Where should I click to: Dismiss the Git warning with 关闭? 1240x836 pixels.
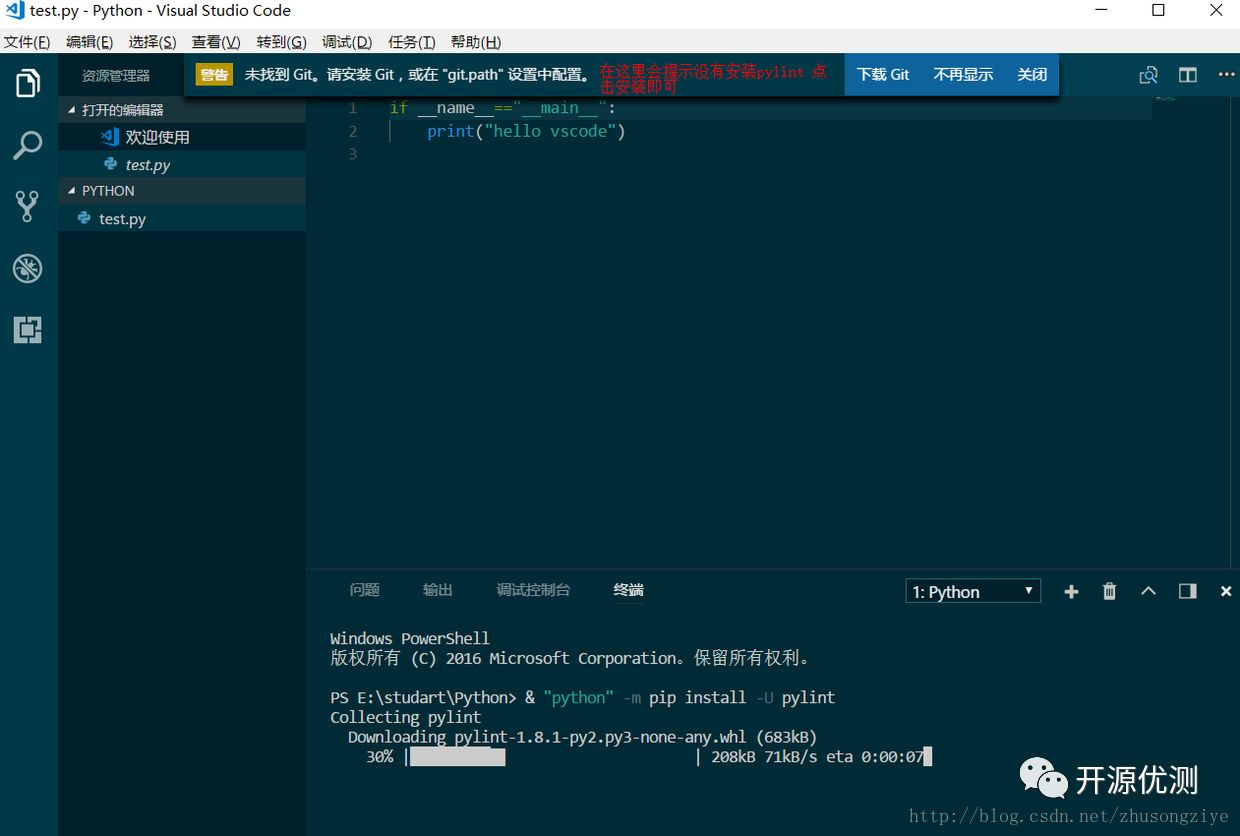(1032, 75)
